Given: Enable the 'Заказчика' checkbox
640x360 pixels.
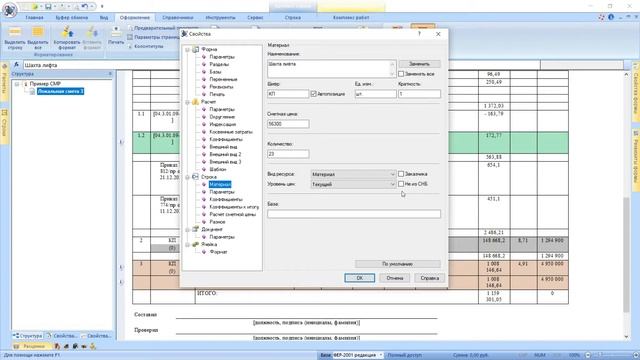Looking at the screenshot, I should pyautogui.click(x=401, y=174).
